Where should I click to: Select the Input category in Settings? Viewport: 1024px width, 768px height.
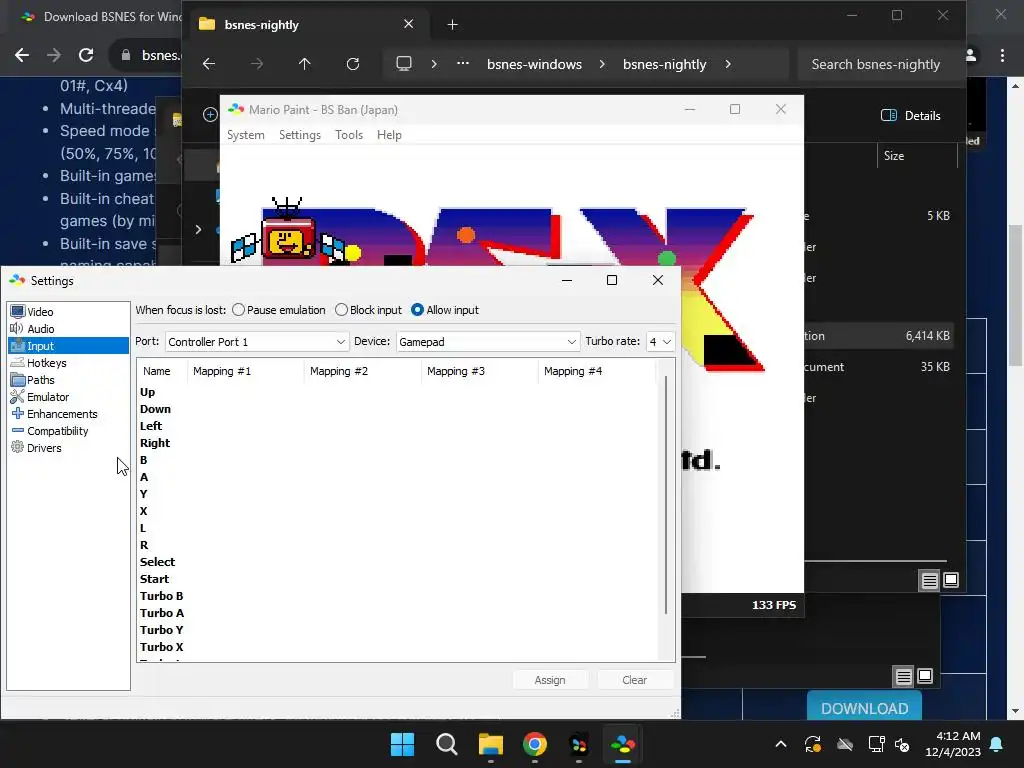[69, 346]
